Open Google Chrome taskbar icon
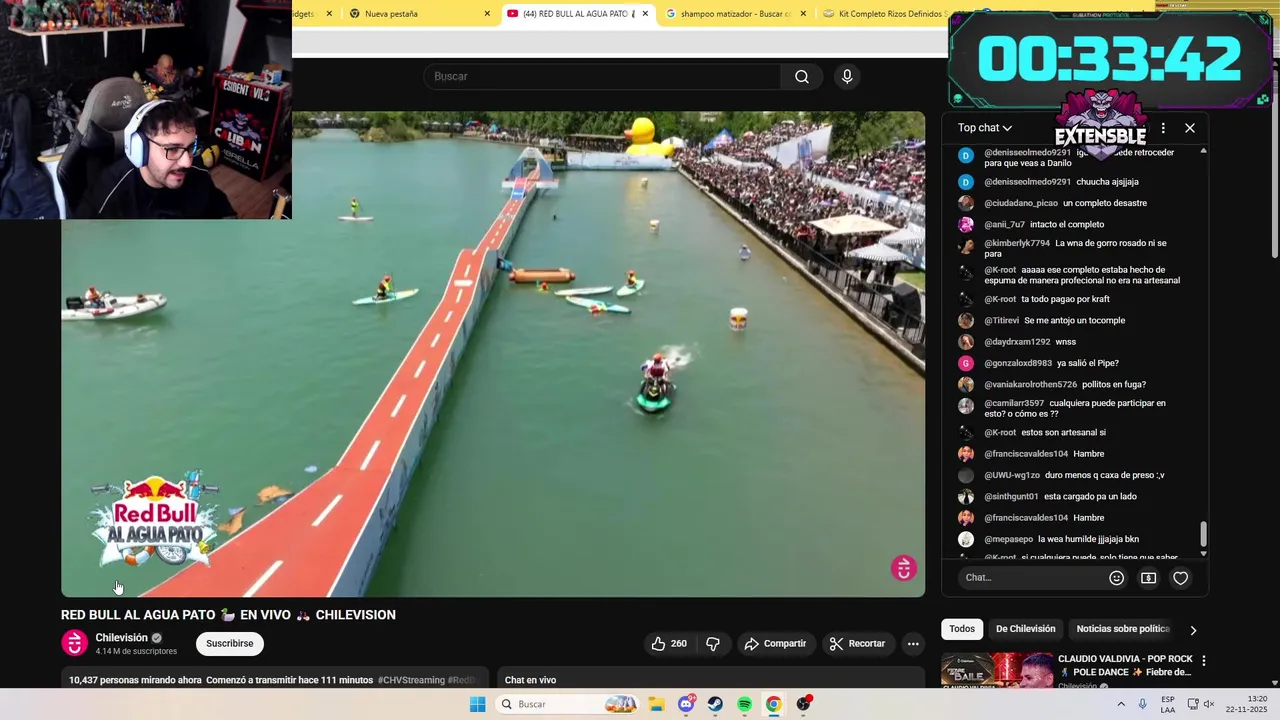1280x720 pixels. (x=773, y=704)
